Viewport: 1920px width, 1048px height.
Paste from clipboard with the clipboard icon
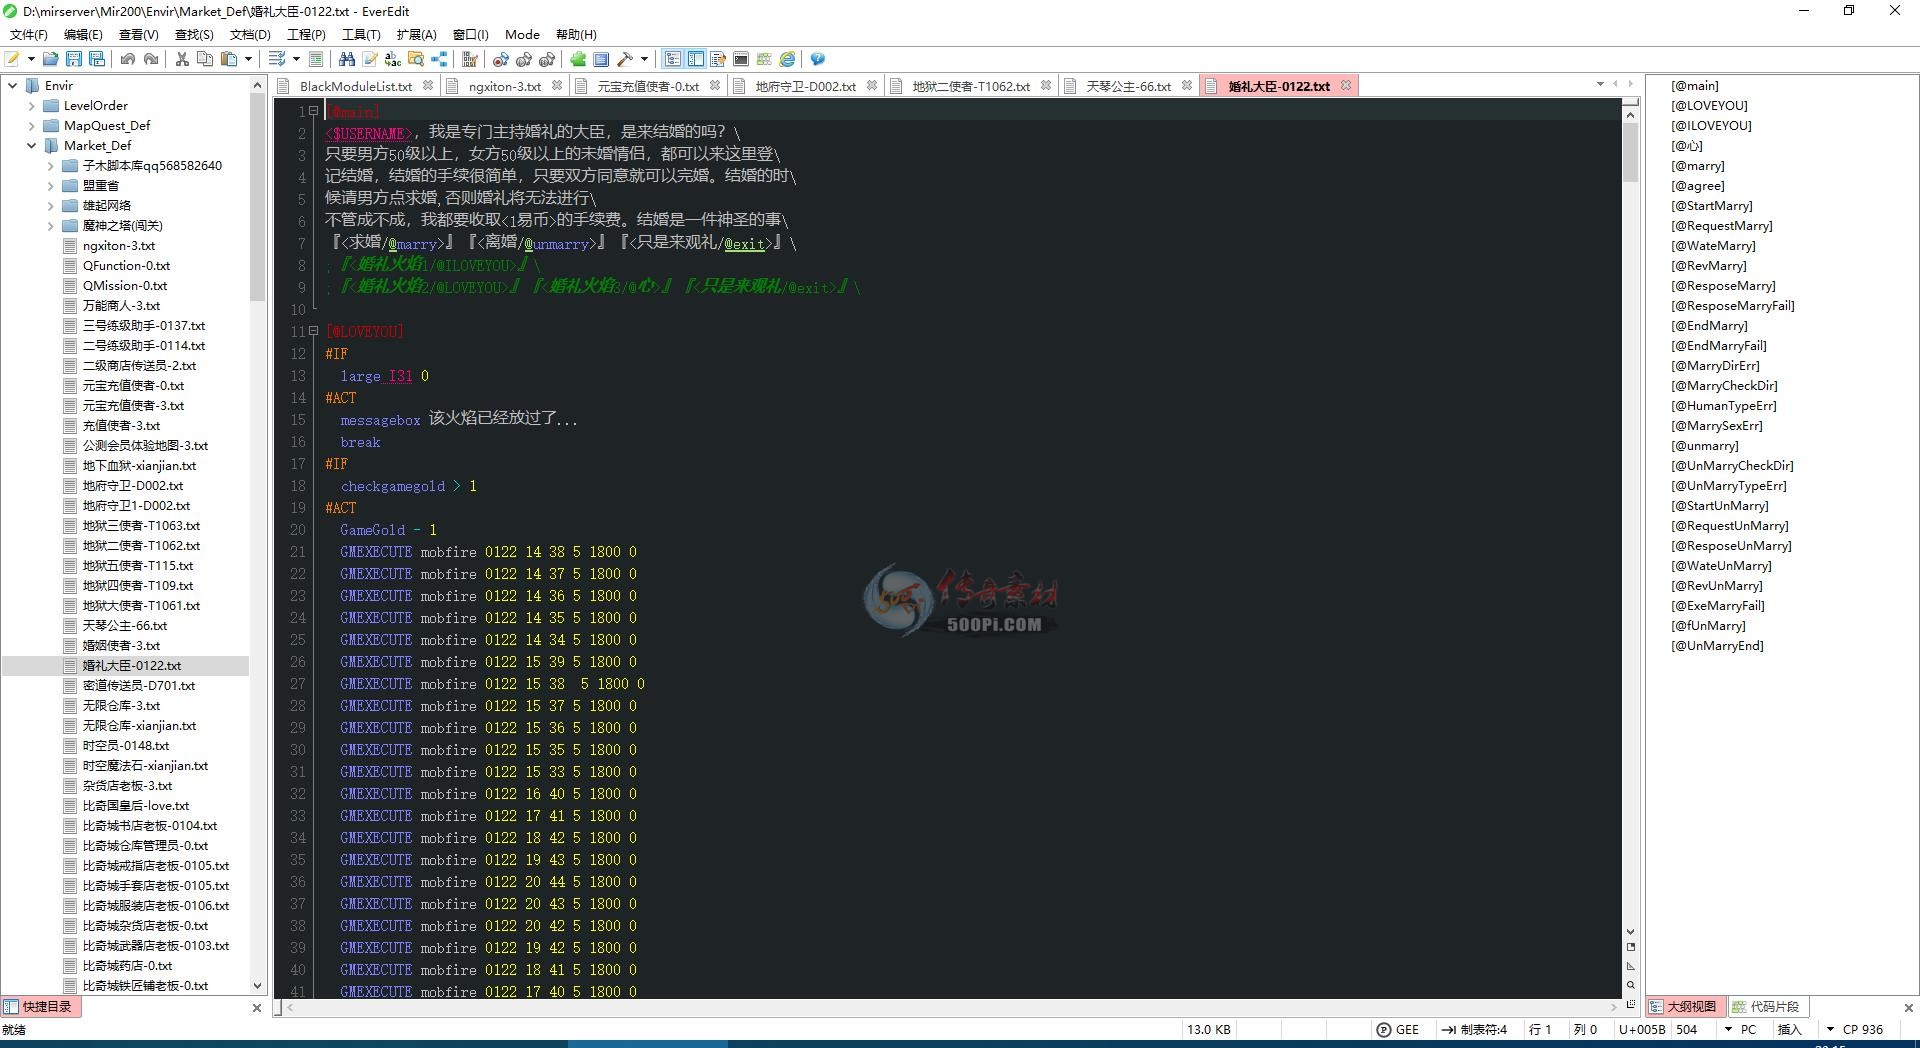229,59
